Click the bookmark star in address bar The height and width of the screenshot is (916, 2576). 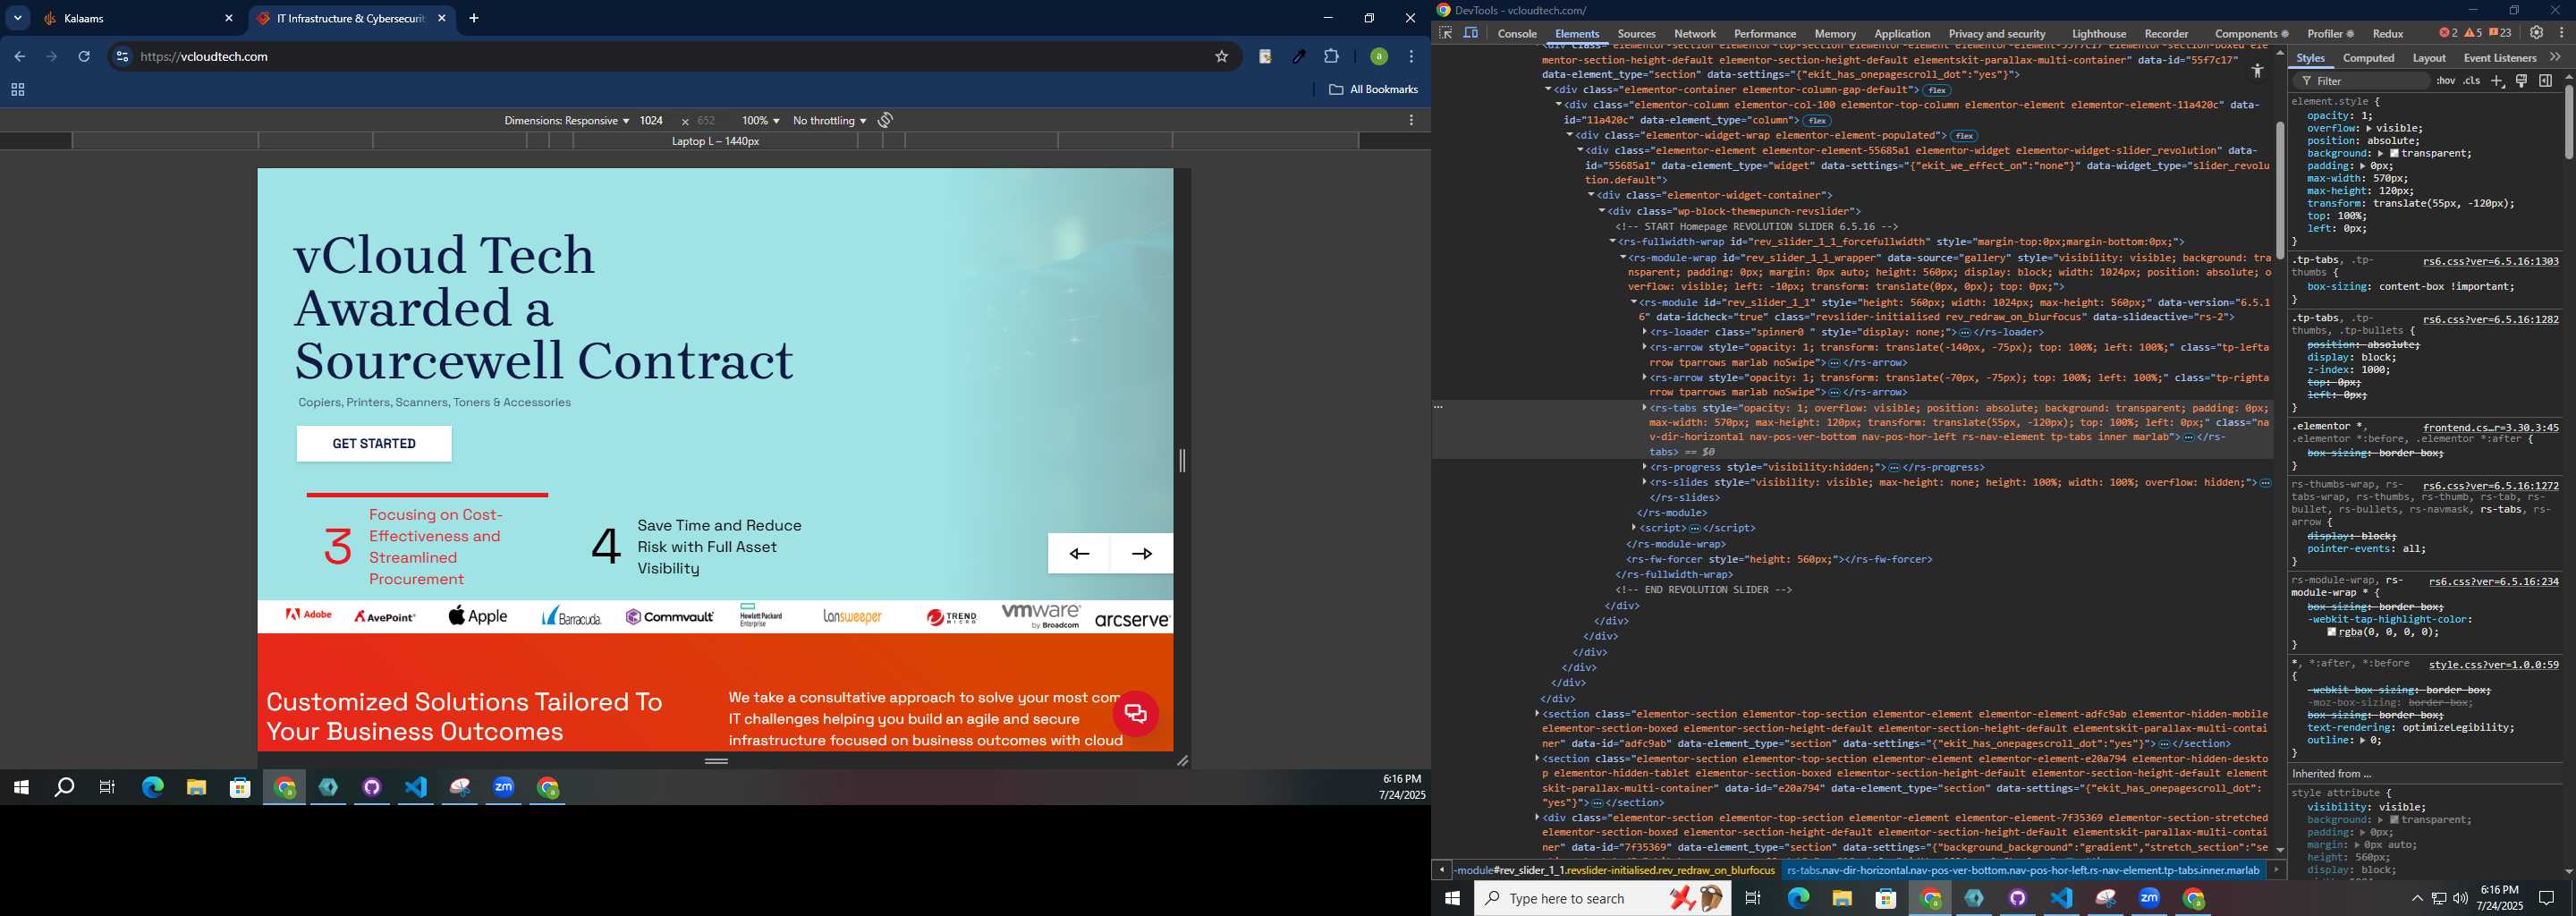[1221, 57]
